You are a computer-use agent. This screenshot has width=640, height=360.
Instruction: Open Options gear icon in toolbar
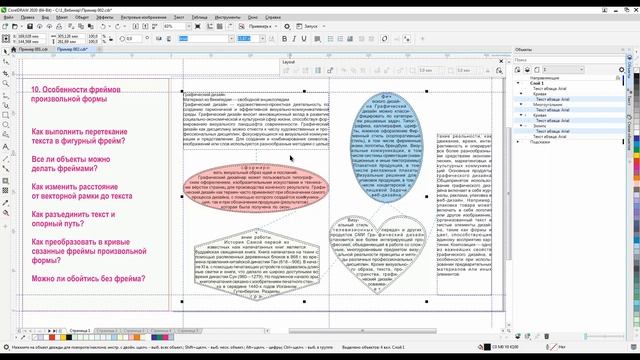tap(287, 26)
